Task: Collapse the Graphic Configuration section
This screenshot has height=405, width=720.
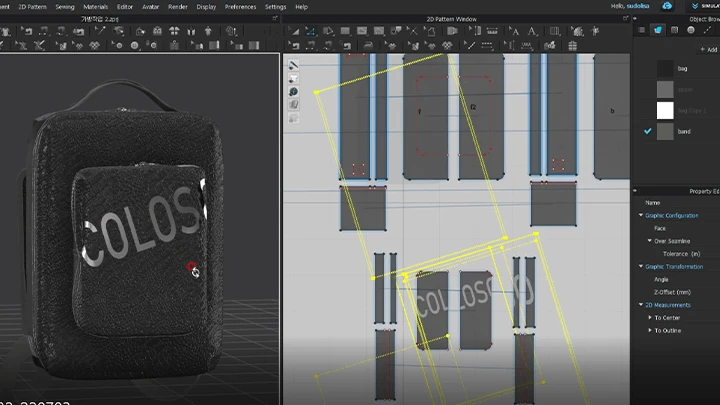Action: point(641,215)
